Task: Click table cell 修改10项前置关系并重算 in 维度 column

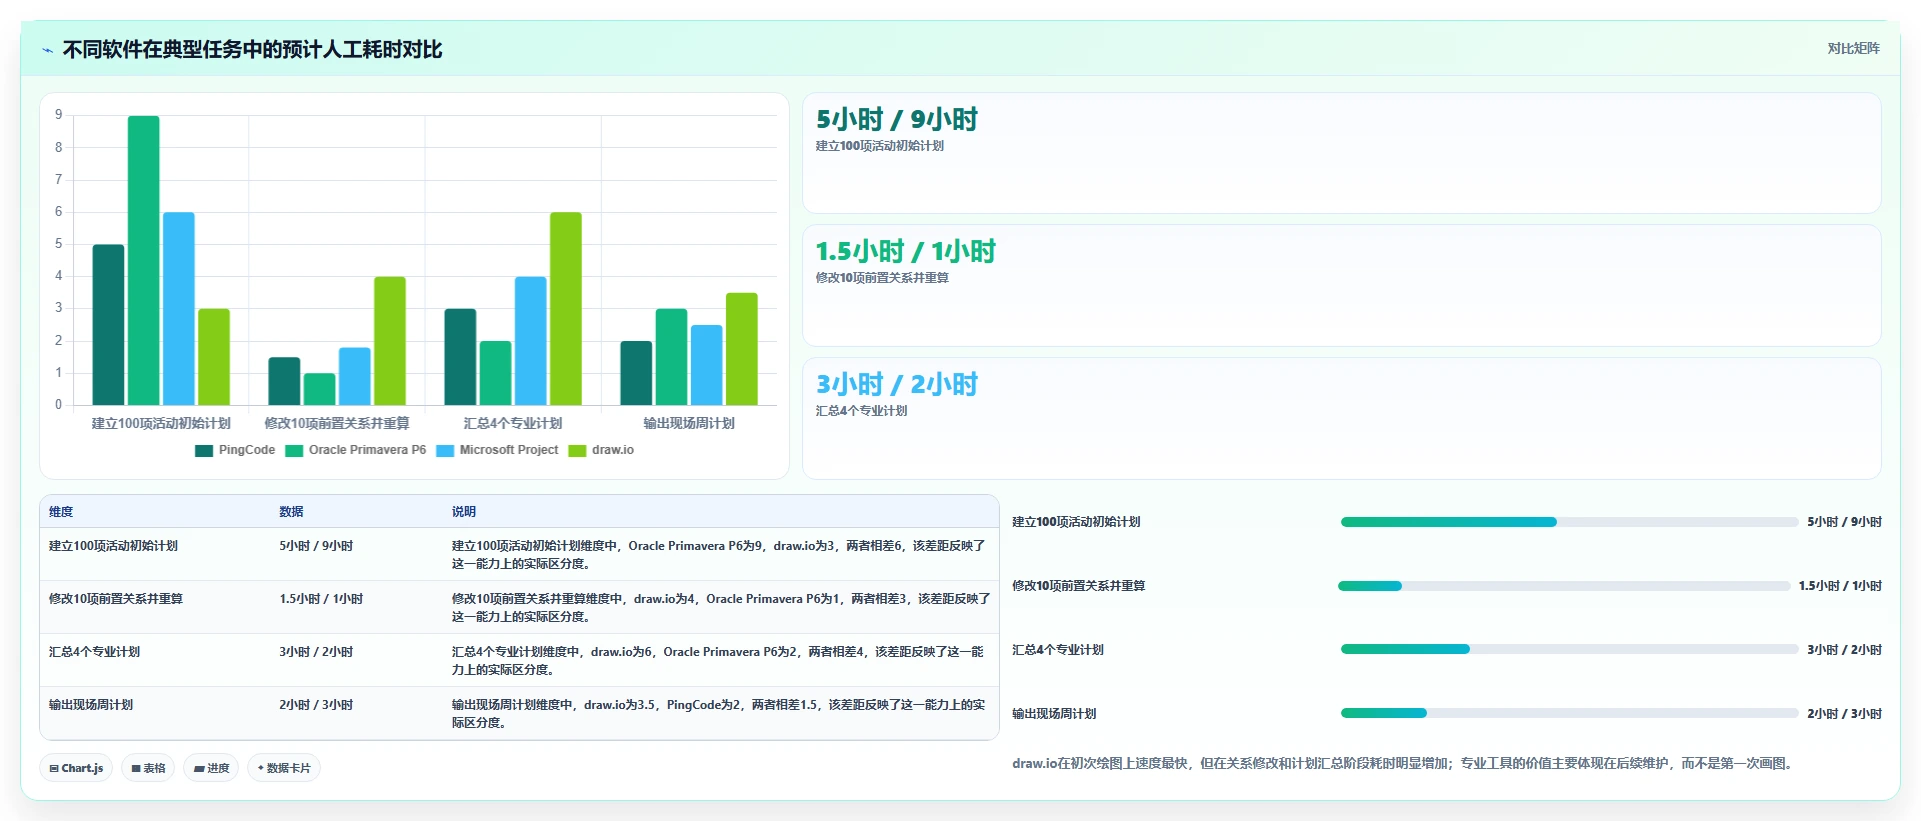Action: pyautogui.click(x=116, y=599)
